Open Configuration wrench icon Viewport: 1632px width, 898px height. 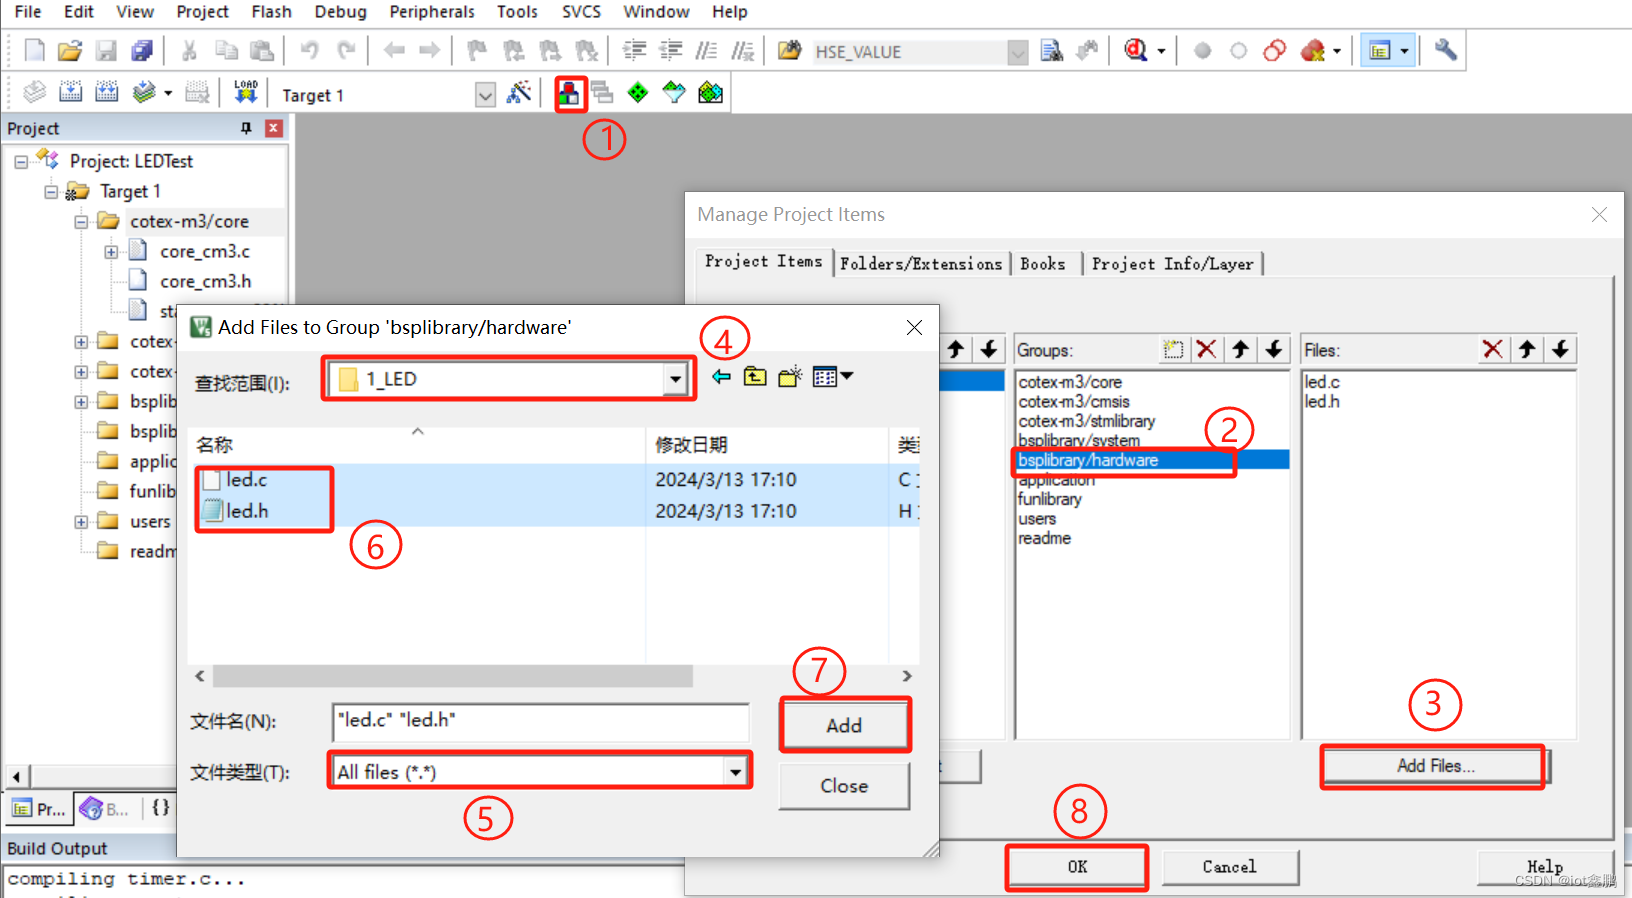click(x=1446, y=50)
